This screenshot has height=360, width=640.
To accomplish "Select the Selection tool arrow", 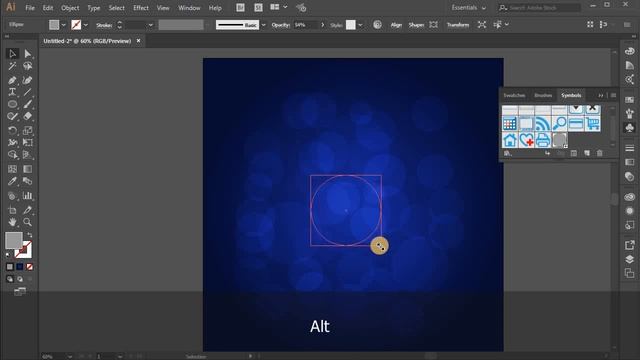I will point(12,53).
